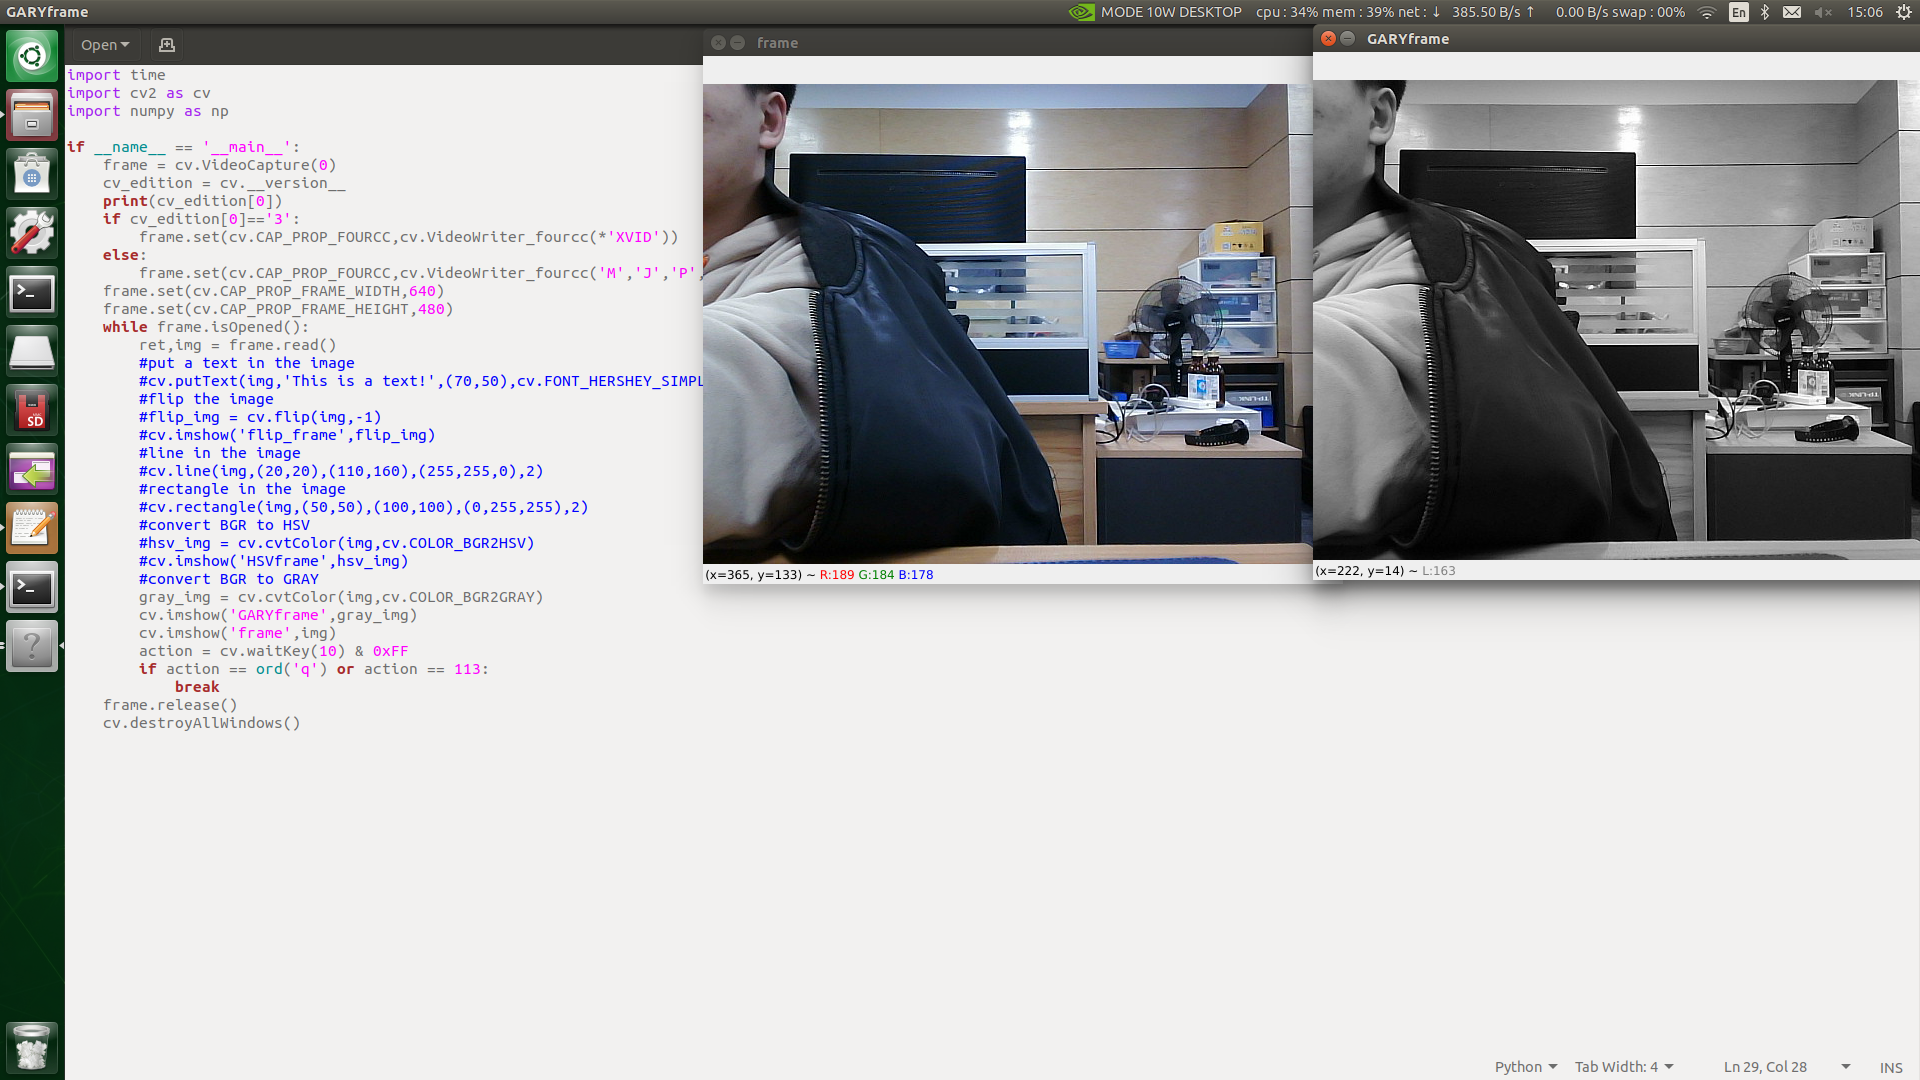Open the Trash in the dock
The width and height of the screenshot is (1920, 1080).
coord(32,1047)
